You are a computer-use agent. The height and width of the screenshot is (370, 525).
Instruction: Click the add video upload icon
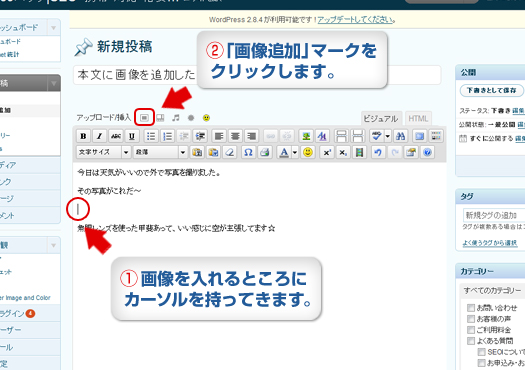click(x=160, y=118)
